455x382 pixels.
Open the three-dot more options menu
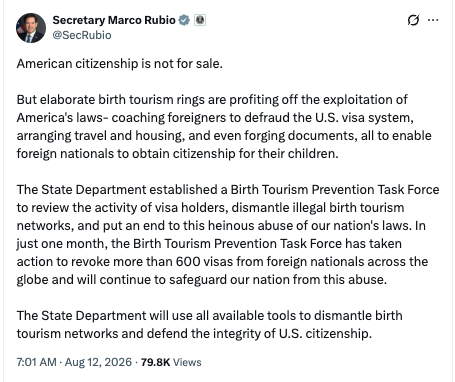[x=433, y=20]
